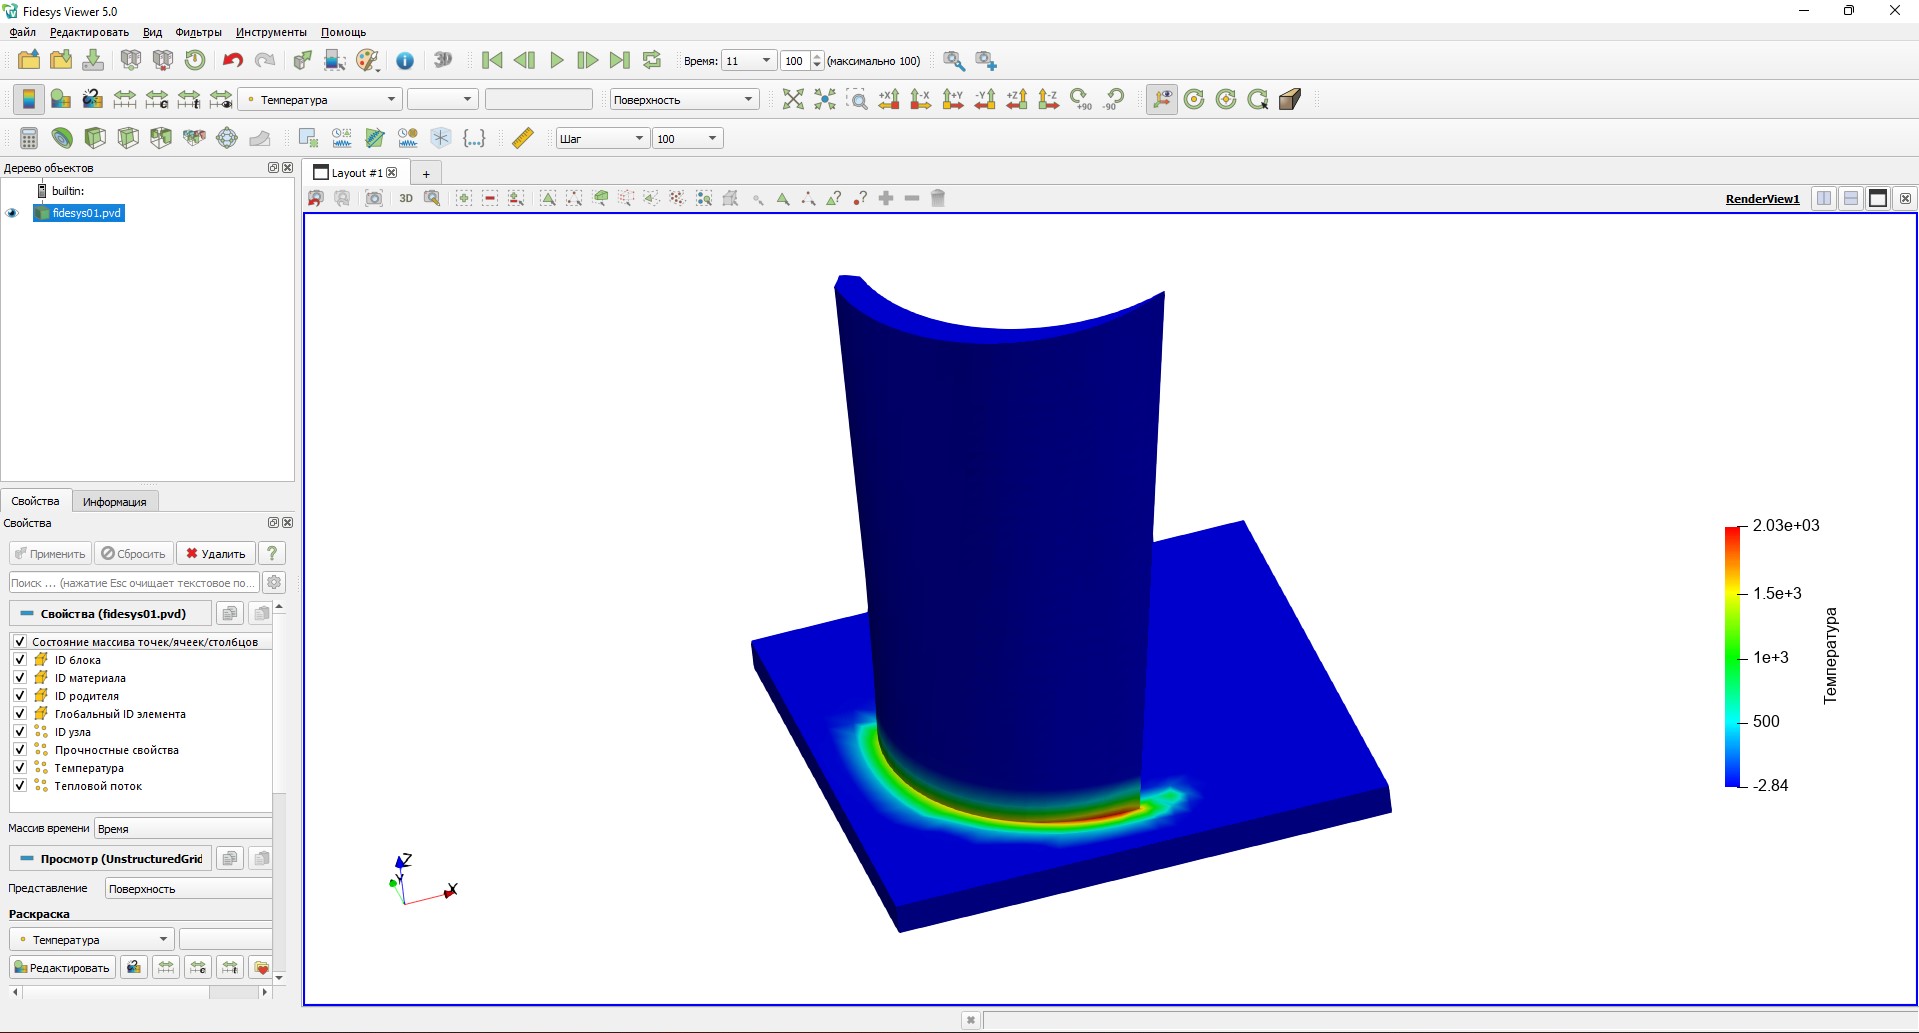Maximize the render view frame
Screen dimensions: 1919x1033
pyautogui.click(x=1878, y=198)
